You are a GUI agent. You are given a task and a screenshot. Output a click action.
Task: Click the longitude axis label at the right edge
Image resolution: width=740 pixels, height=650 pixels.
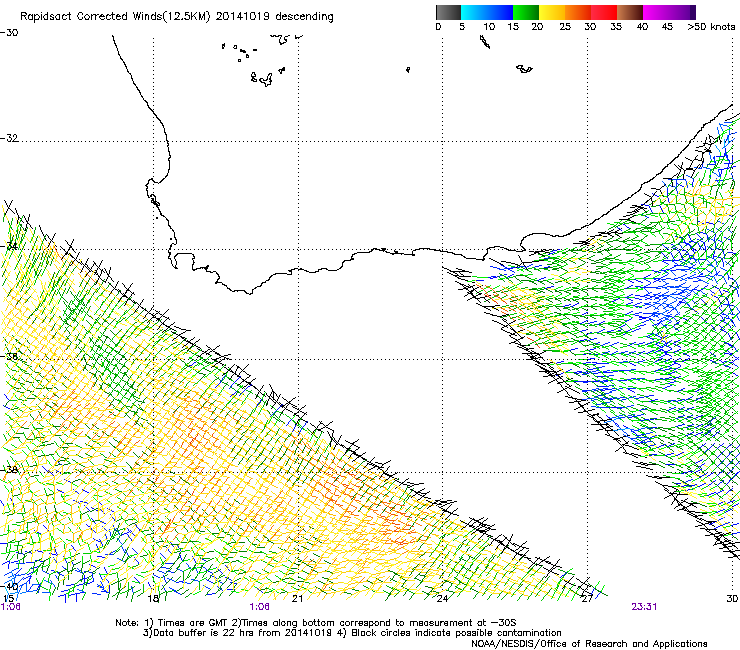[x=732, y=599]
